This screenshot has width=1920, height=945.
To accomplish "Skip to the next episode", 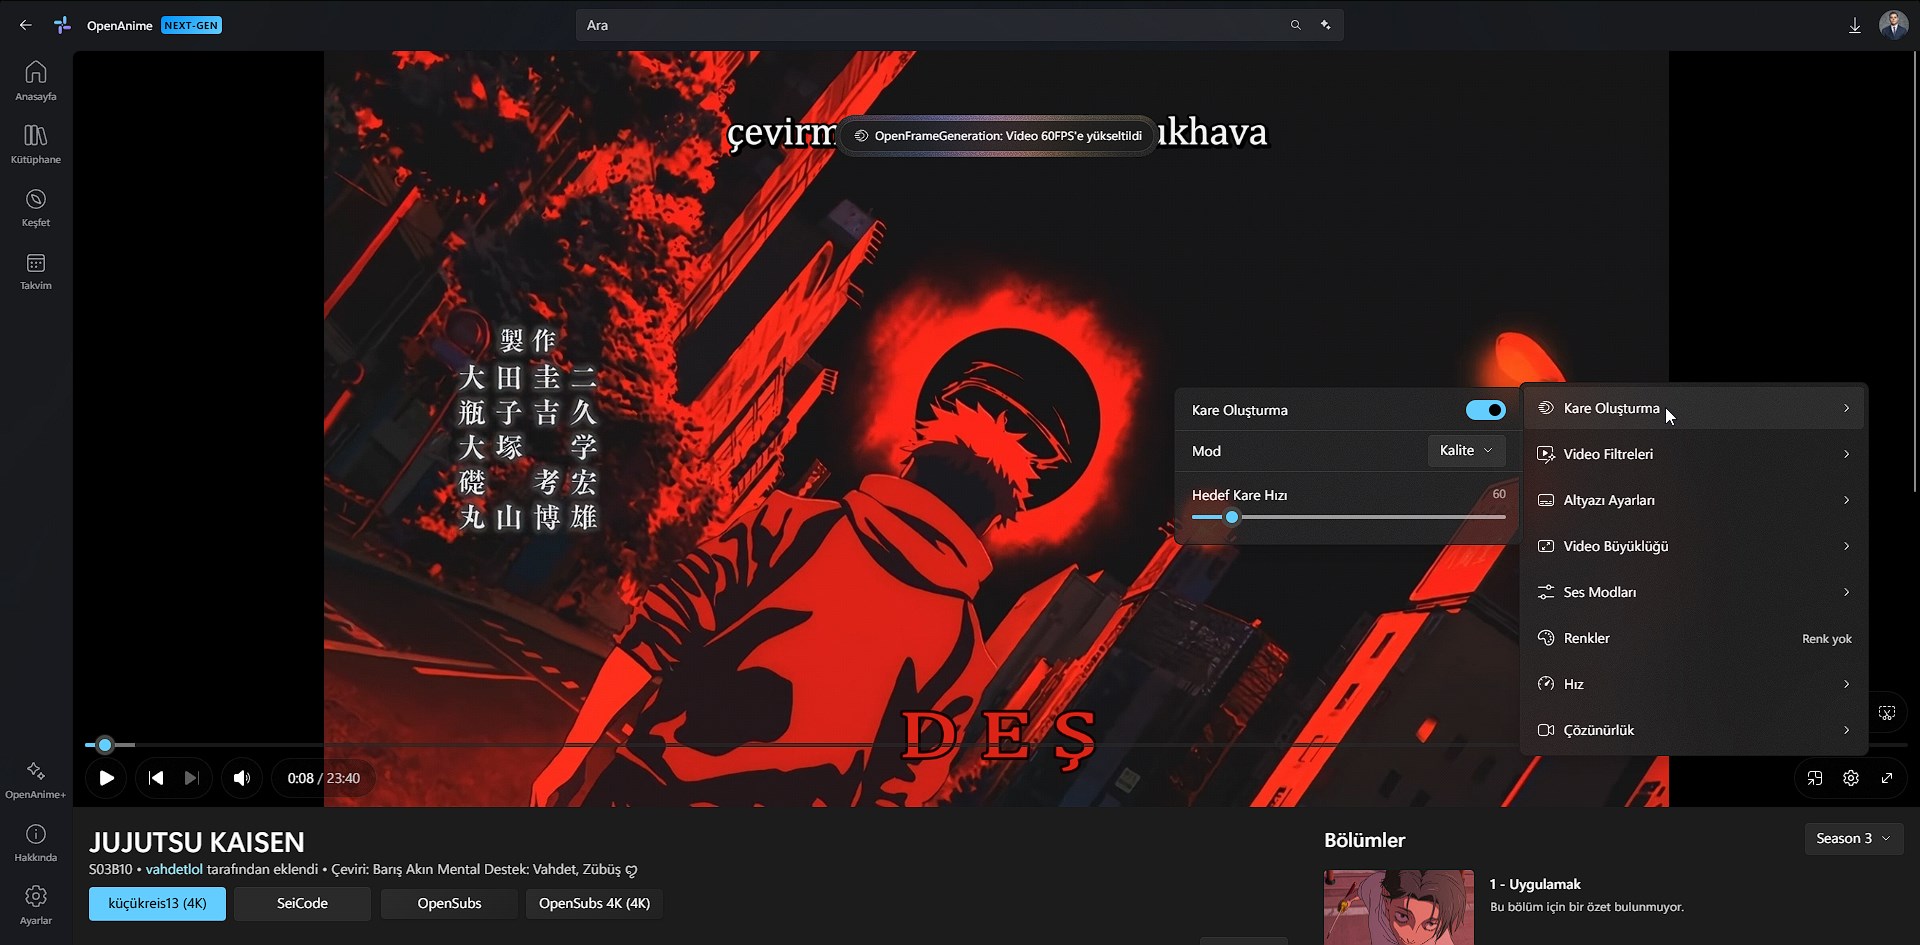I will point(192,778).
